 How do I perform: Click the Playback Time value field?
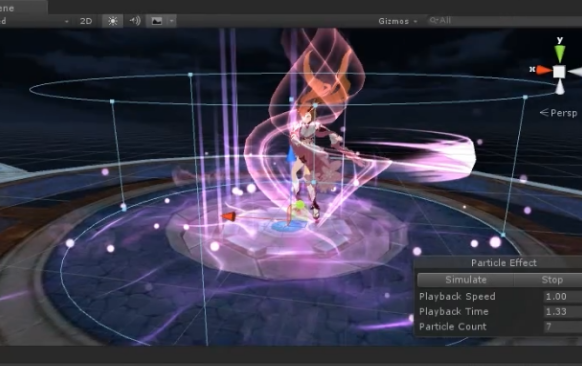[x=563, y=311]
